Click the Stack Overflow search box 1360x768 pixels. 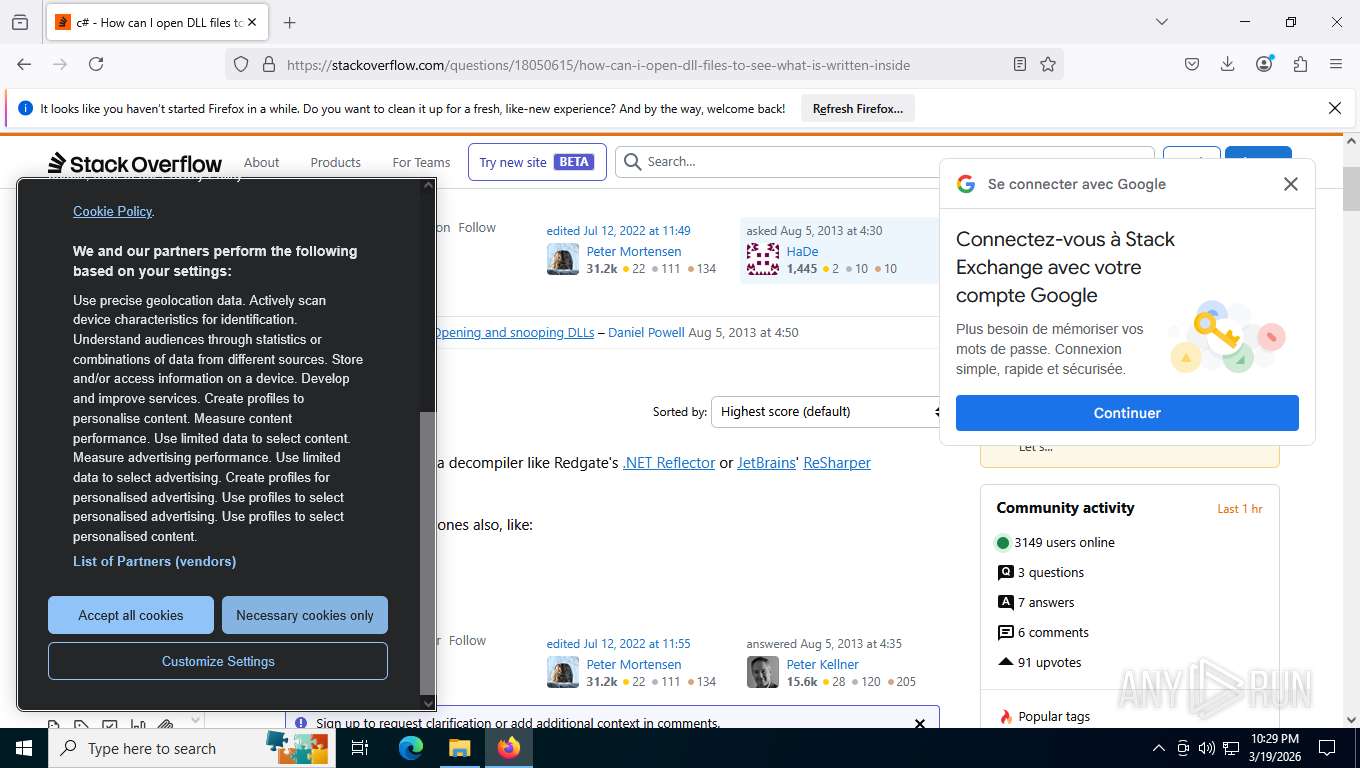click(x=885, y=161)
